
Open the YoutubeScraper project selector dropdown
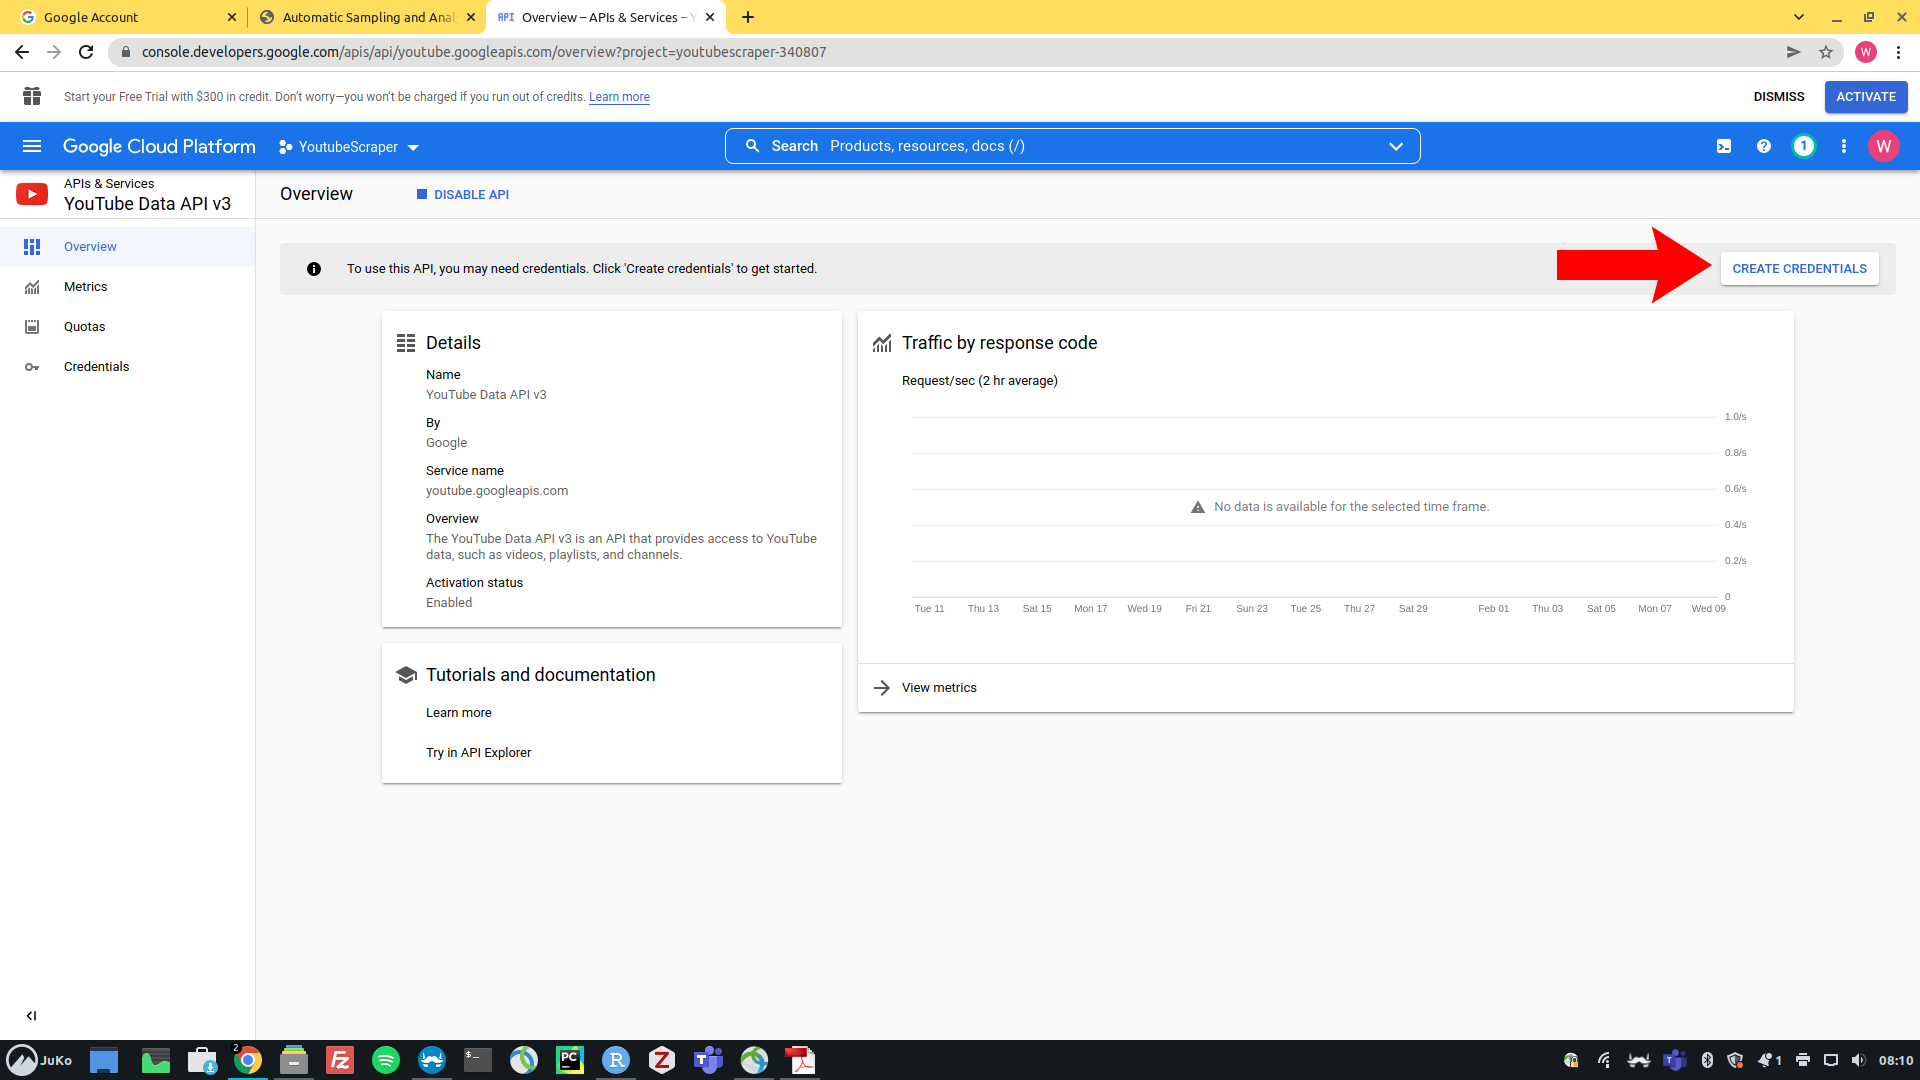tap(349, 147)
